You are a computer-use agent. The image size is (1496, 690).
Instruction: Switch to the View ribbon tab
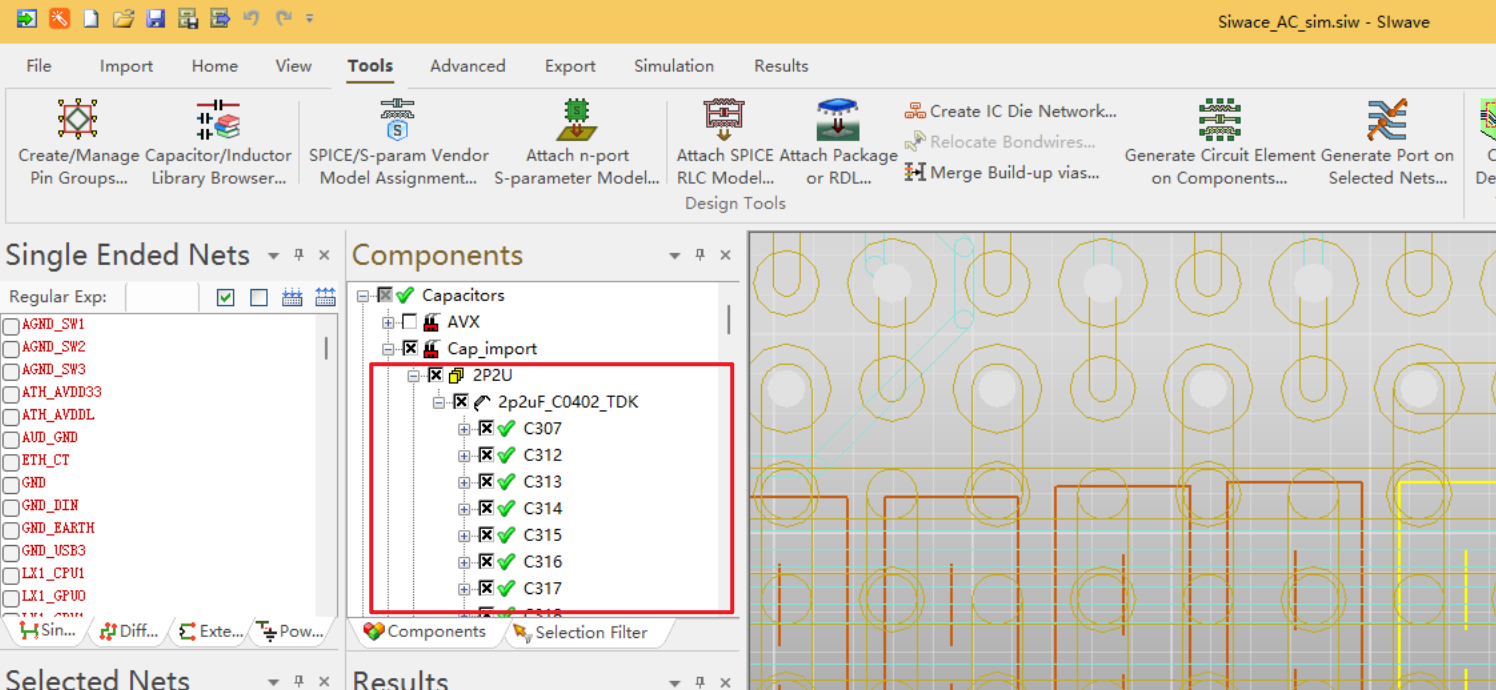(293, 66)
